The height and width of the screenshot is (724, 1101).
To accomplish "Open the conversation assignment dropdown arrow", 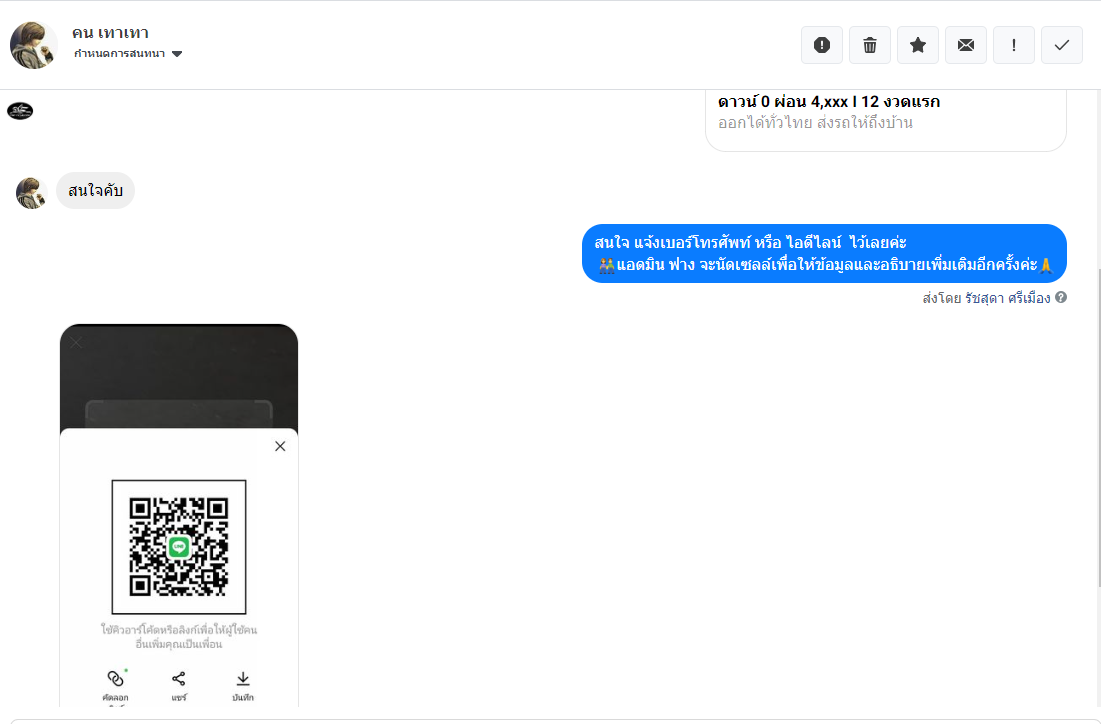I will 177,54.
